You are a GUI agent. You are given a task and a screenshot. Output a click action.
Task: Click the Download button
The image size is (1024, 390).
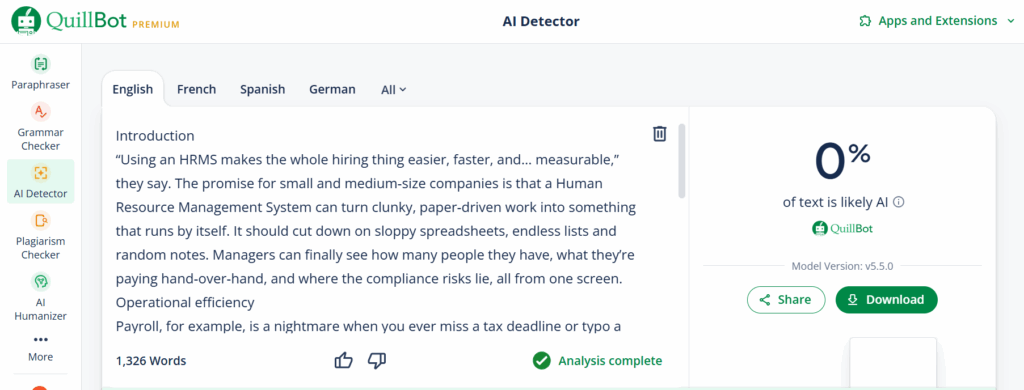pyautogui.click(x=887, y=300)
